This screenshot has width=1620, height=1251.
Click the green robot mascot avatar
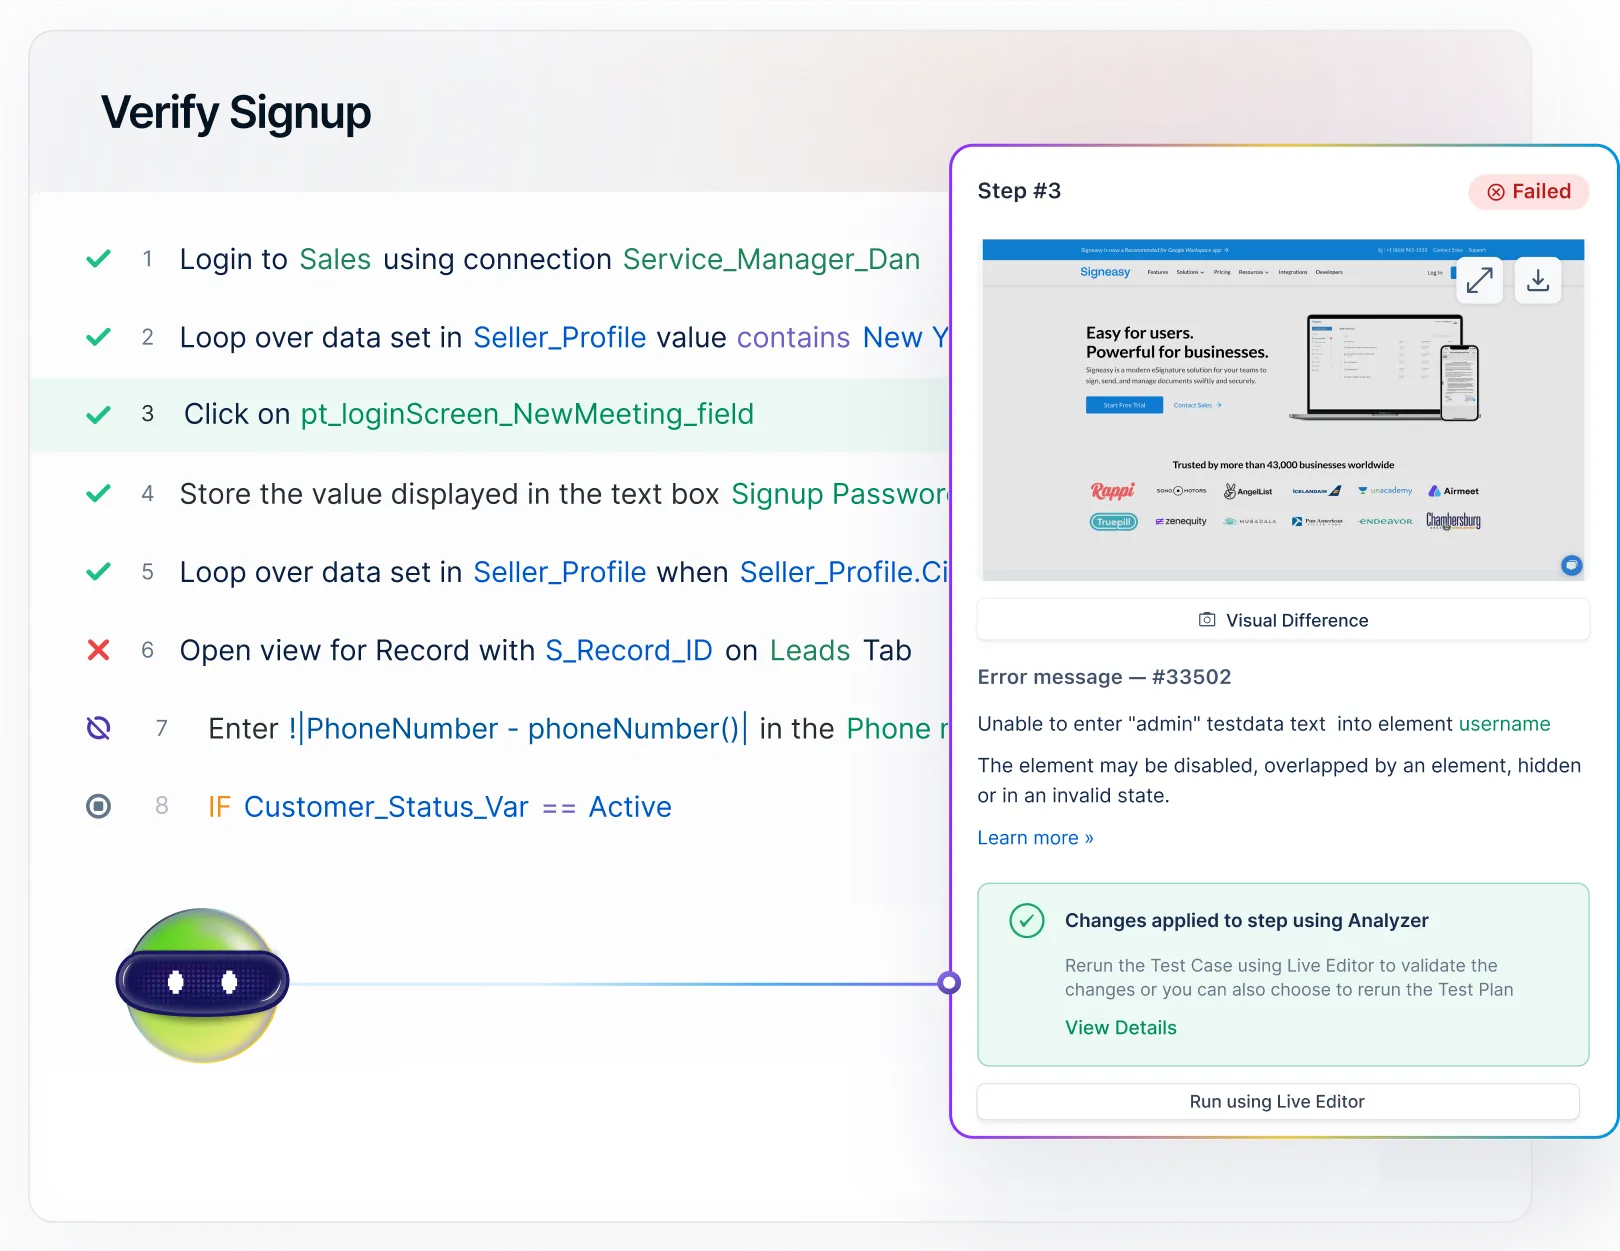pos(203,984)
